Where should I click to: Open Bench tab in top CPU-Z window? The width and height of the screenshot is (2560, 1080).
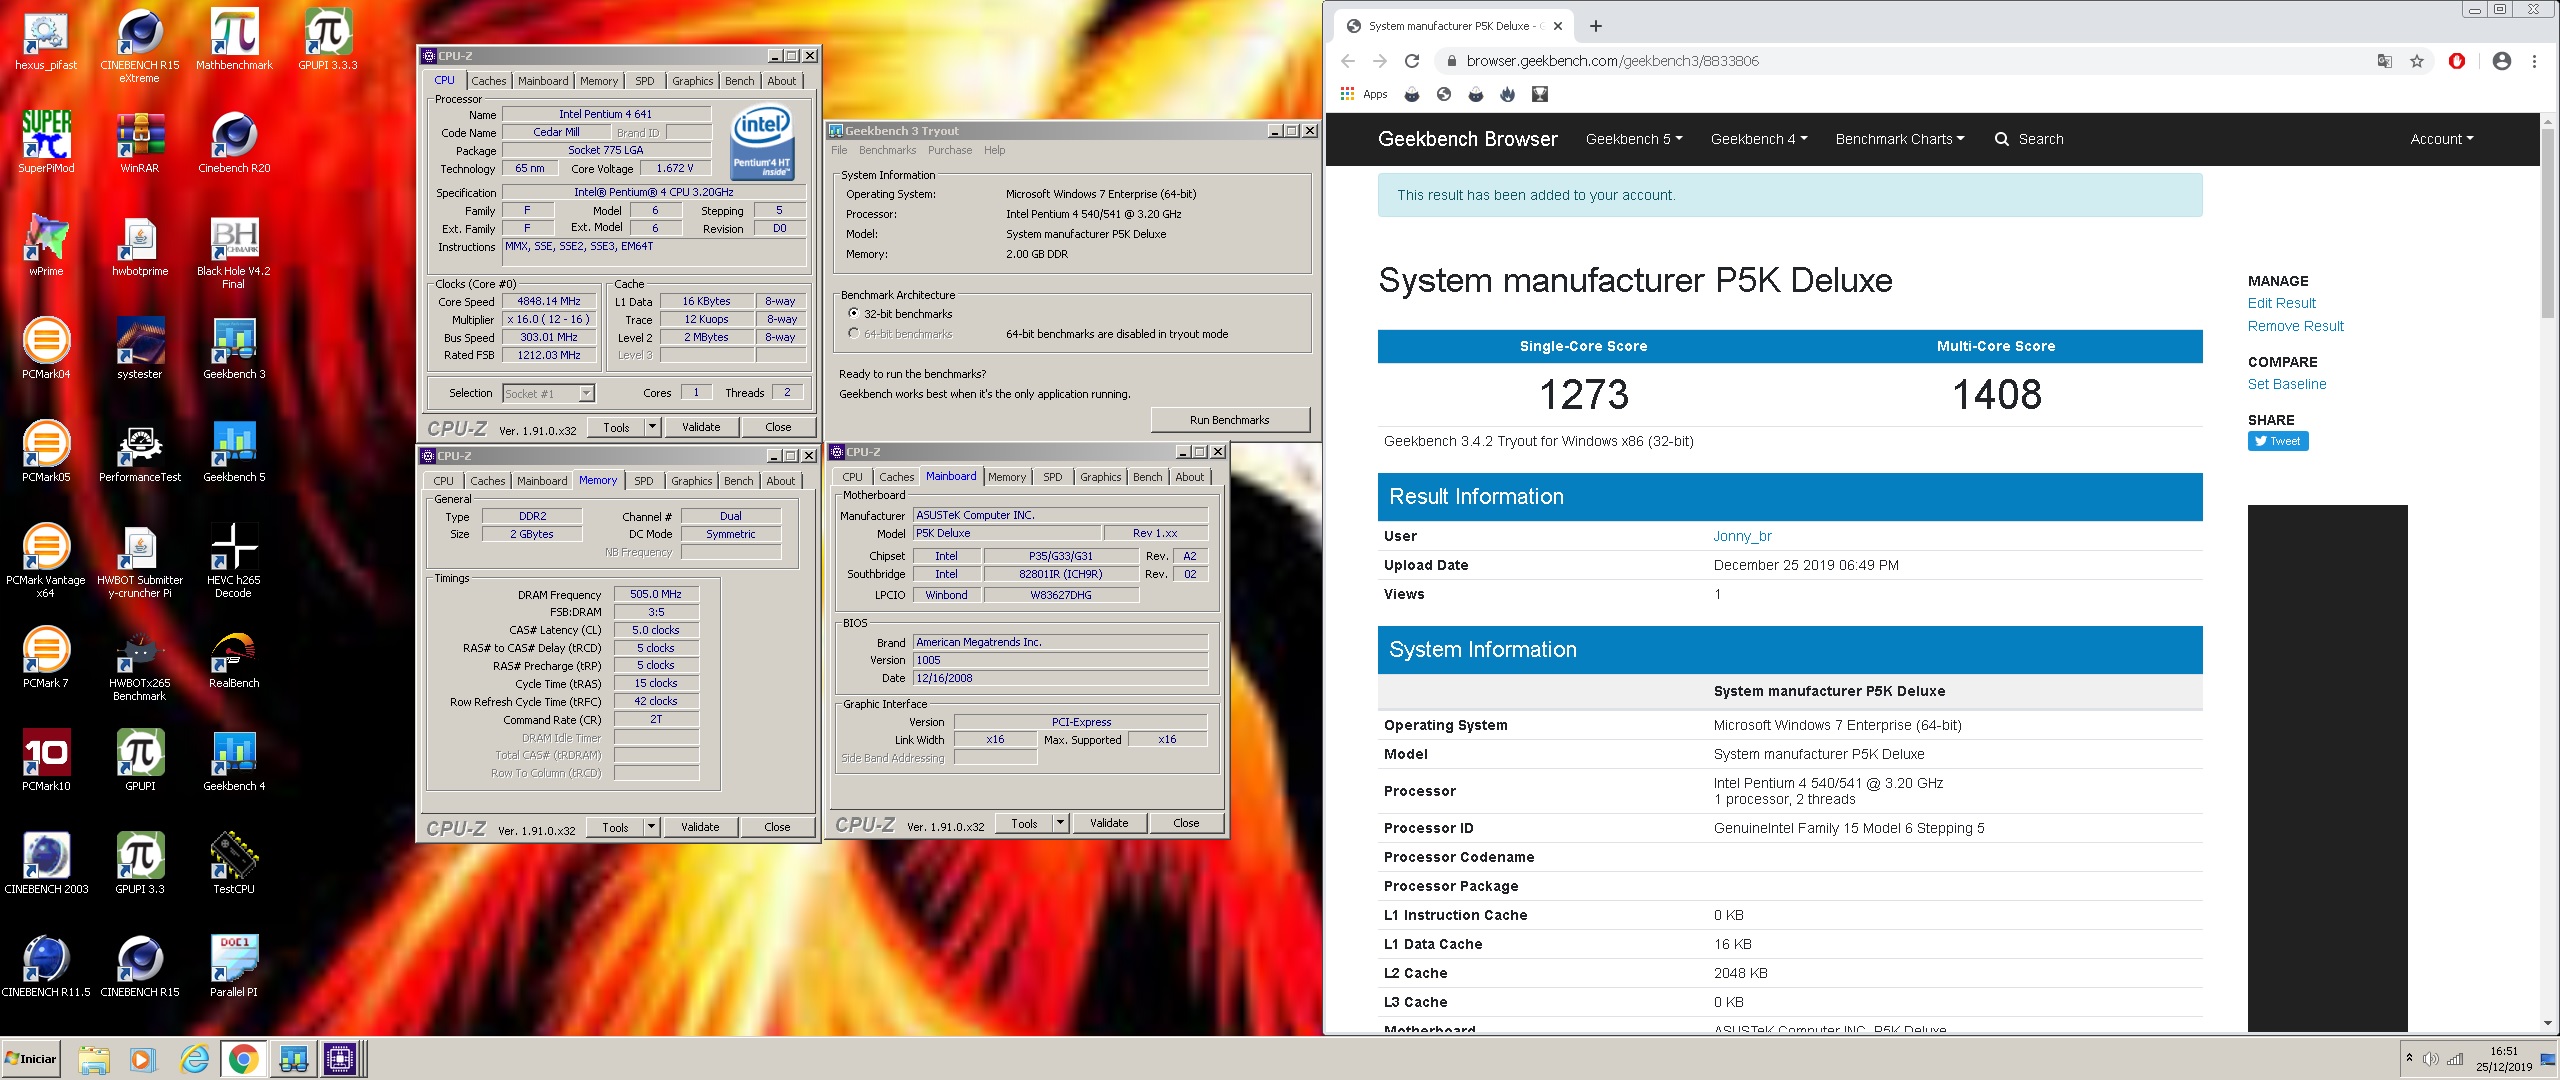[739, 81]
